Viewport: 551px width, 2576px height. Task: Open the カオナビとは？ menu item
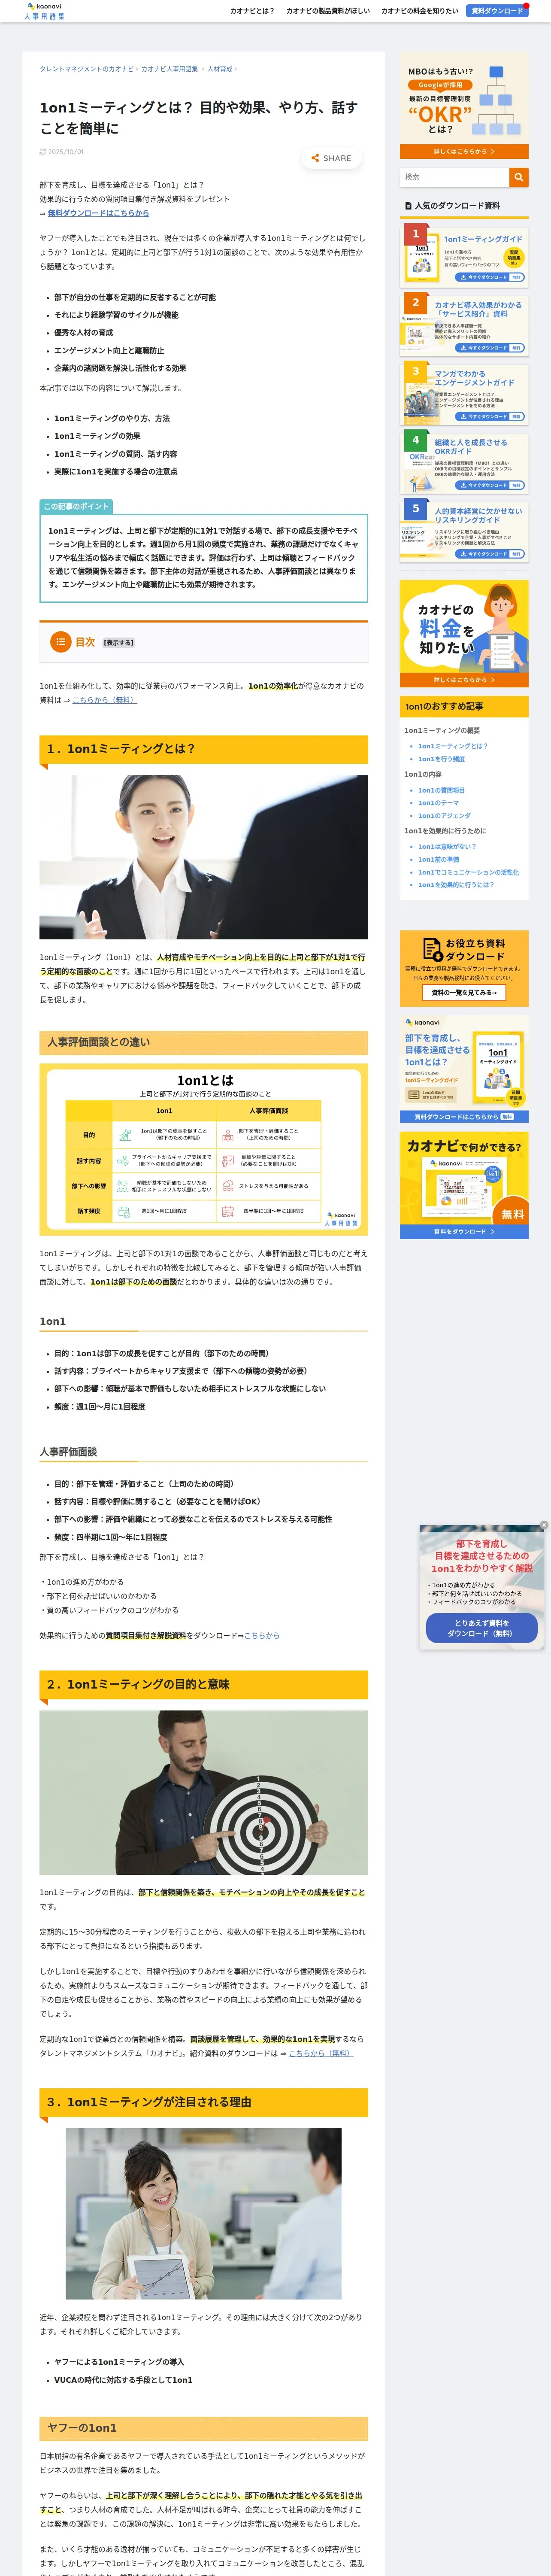pos(252,11)
